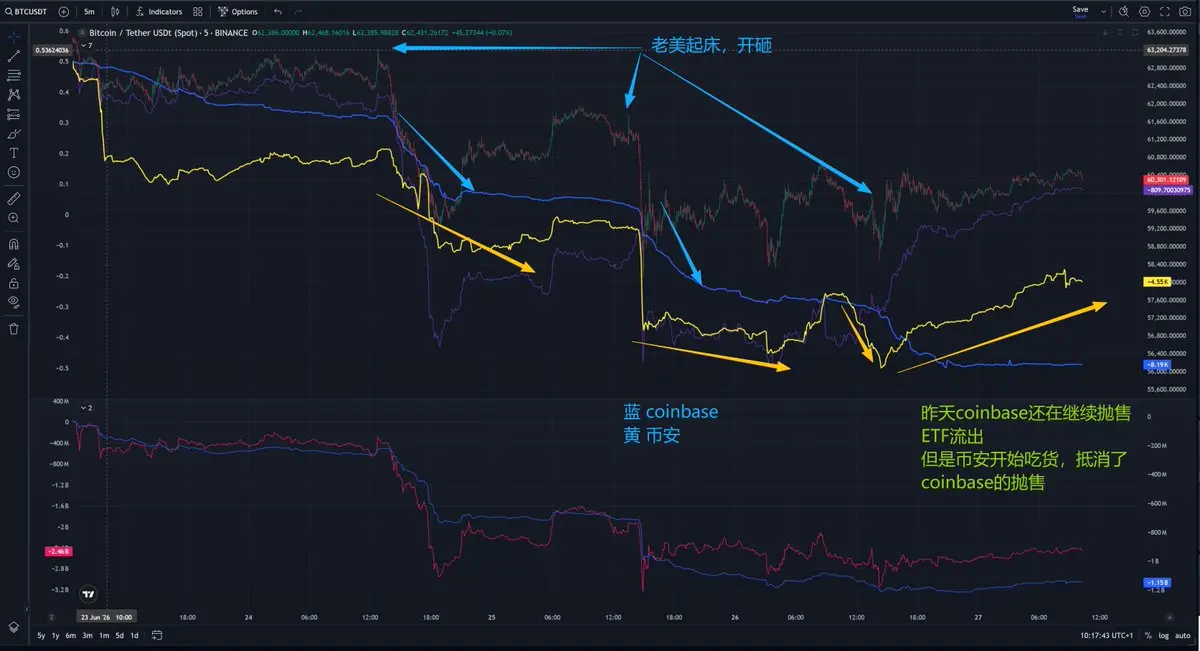Select the text annotation tool
The height and width of the screenshot is (651, 1200).
(14, 153)
